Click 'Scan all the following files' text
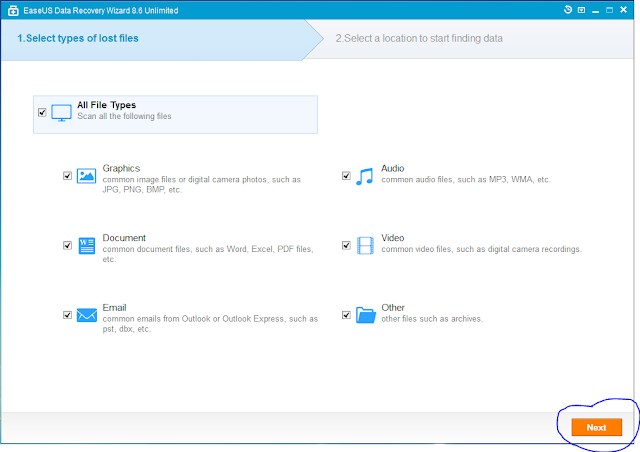The image size is (640, 452). click(x=124, y=116)
